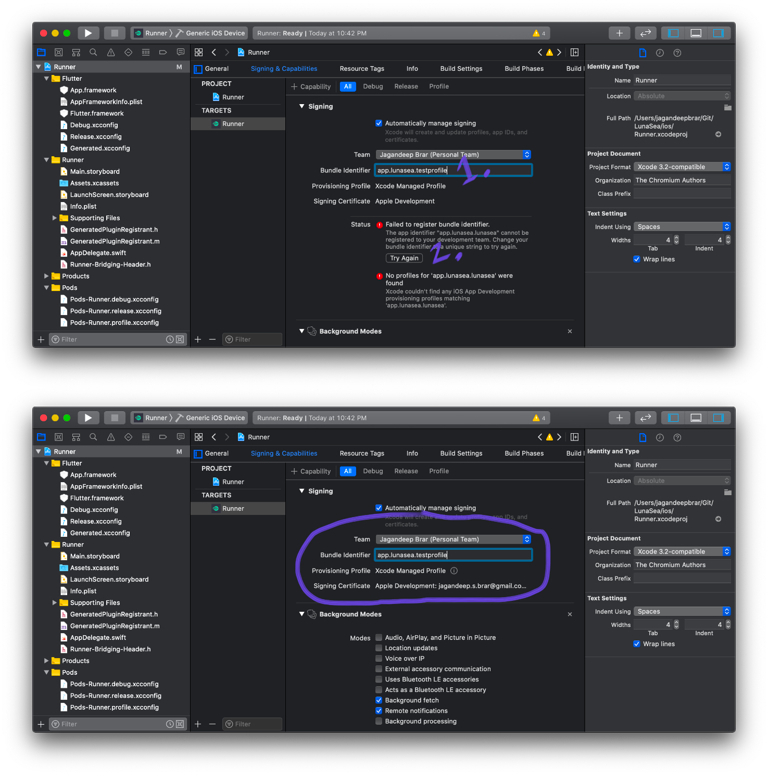Enable Voice over IP background mode
The height and width of the screenshot is (781, 768).
(379, 658)
